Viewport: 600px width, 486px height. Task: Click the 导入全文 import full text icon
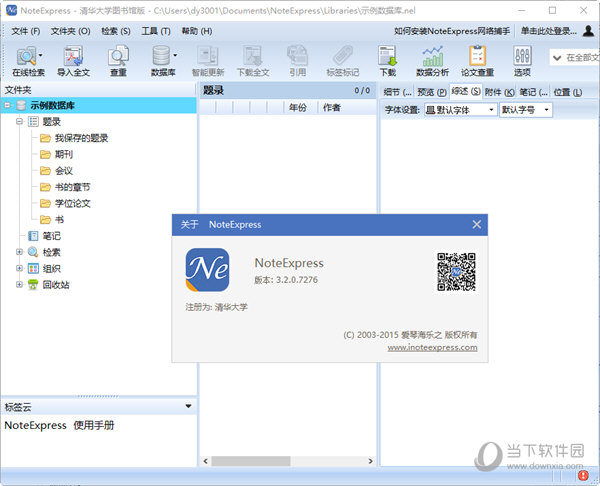tap(73, 60)
